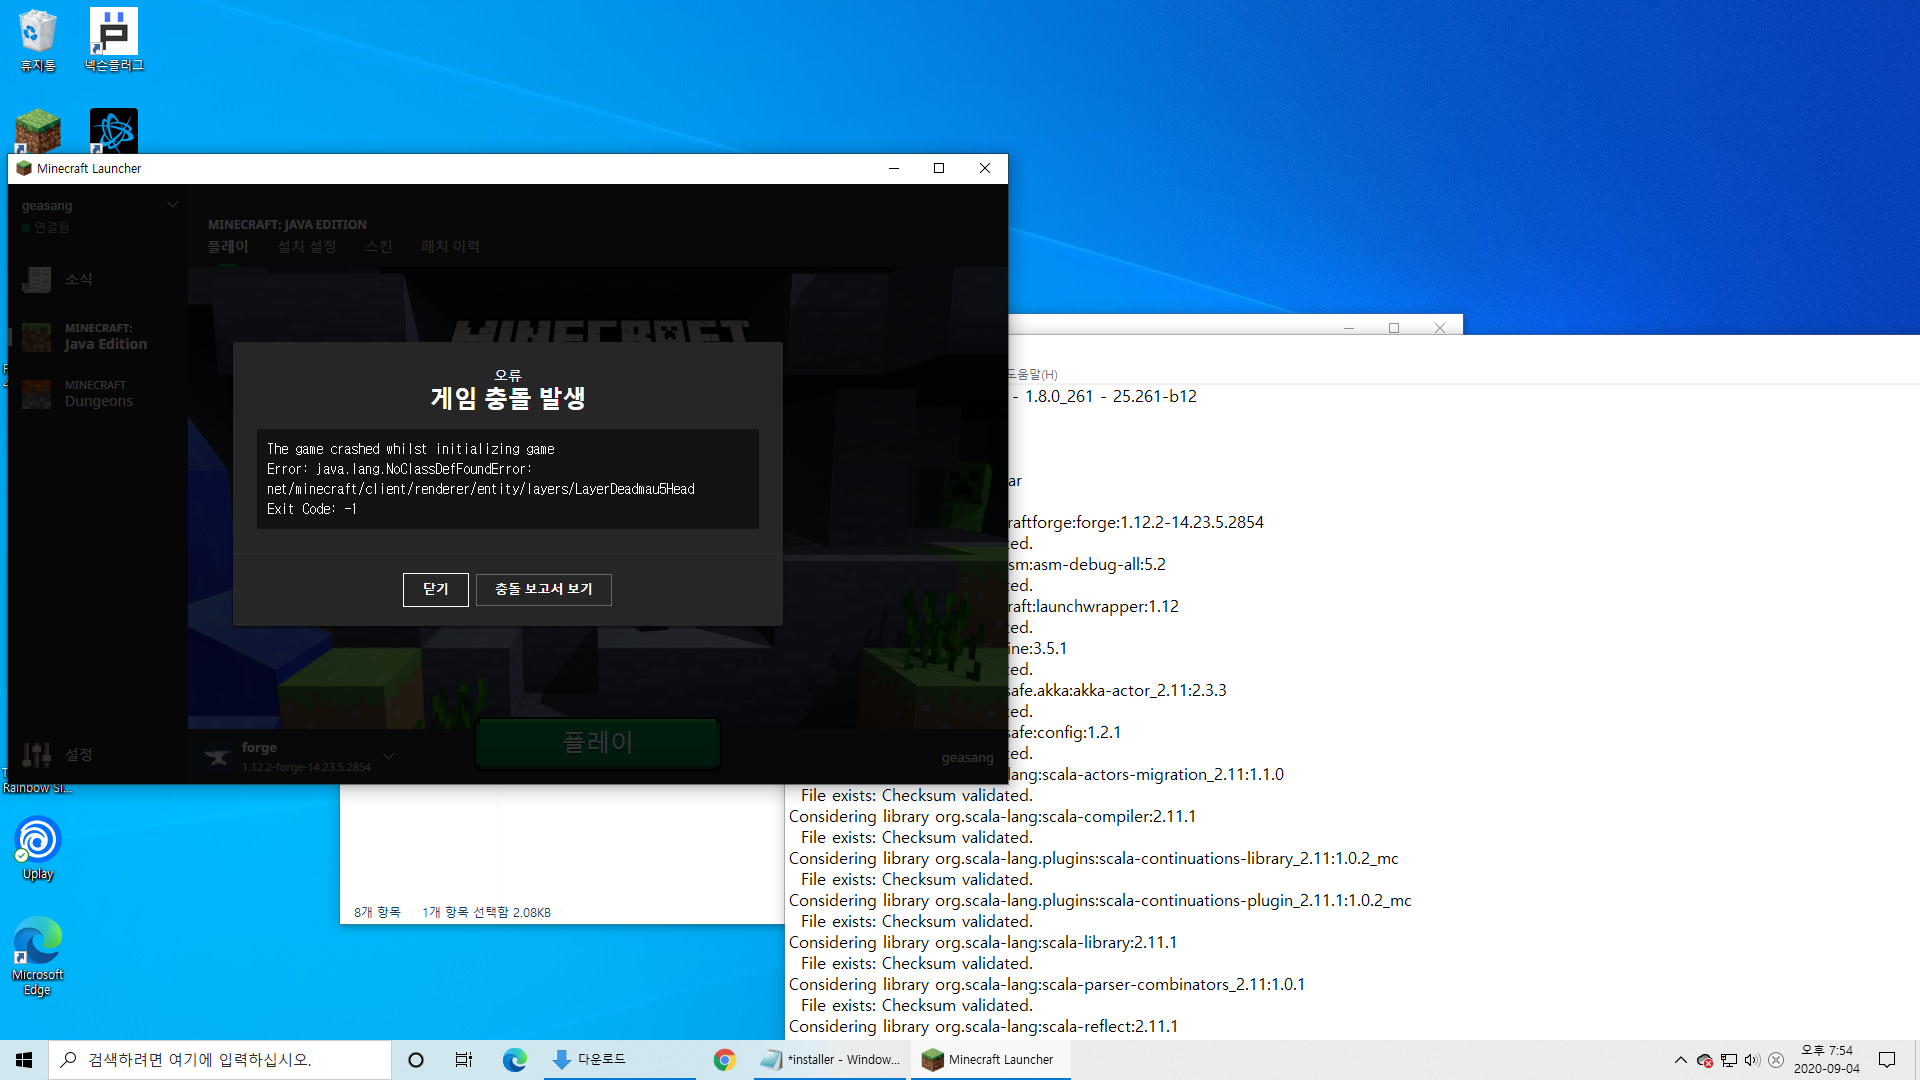Maximize the Minecraft Launcher window
Screen dimensions: 1920x1080
(x=939, y=168)
